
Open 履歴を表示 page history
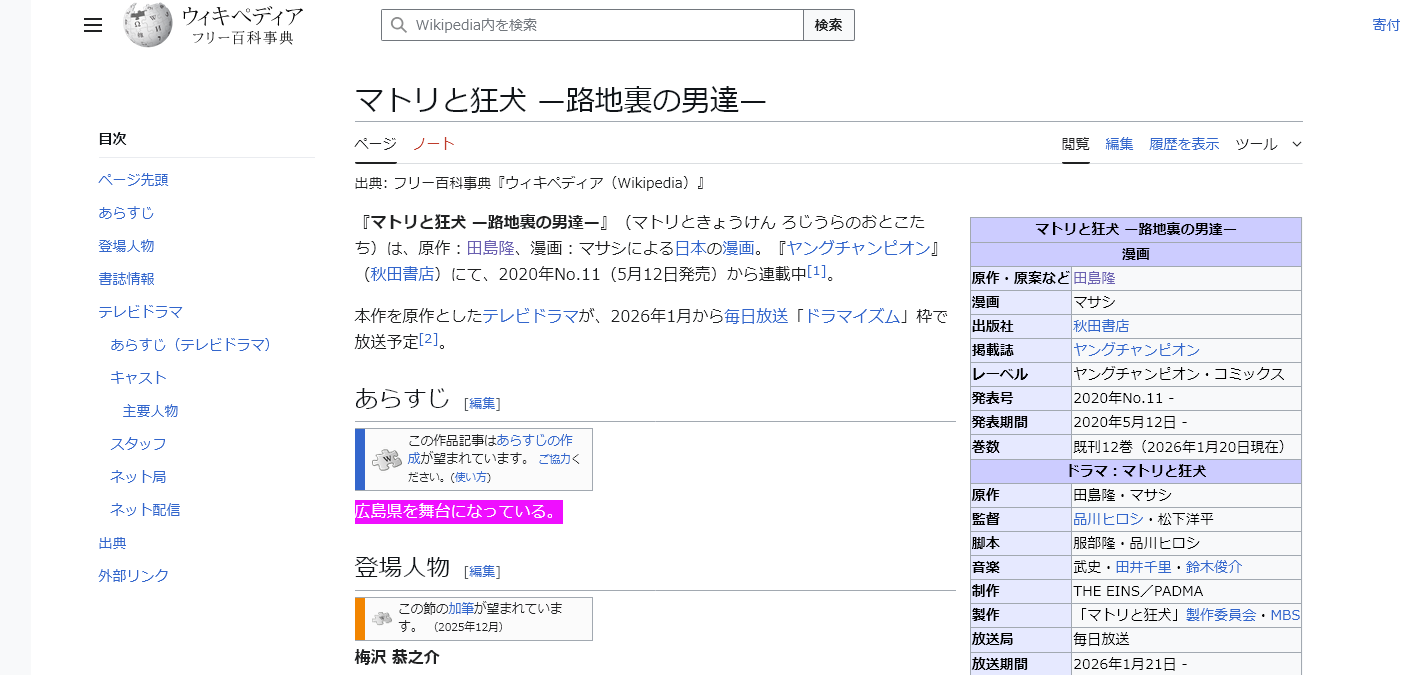tap(1184, 144)
